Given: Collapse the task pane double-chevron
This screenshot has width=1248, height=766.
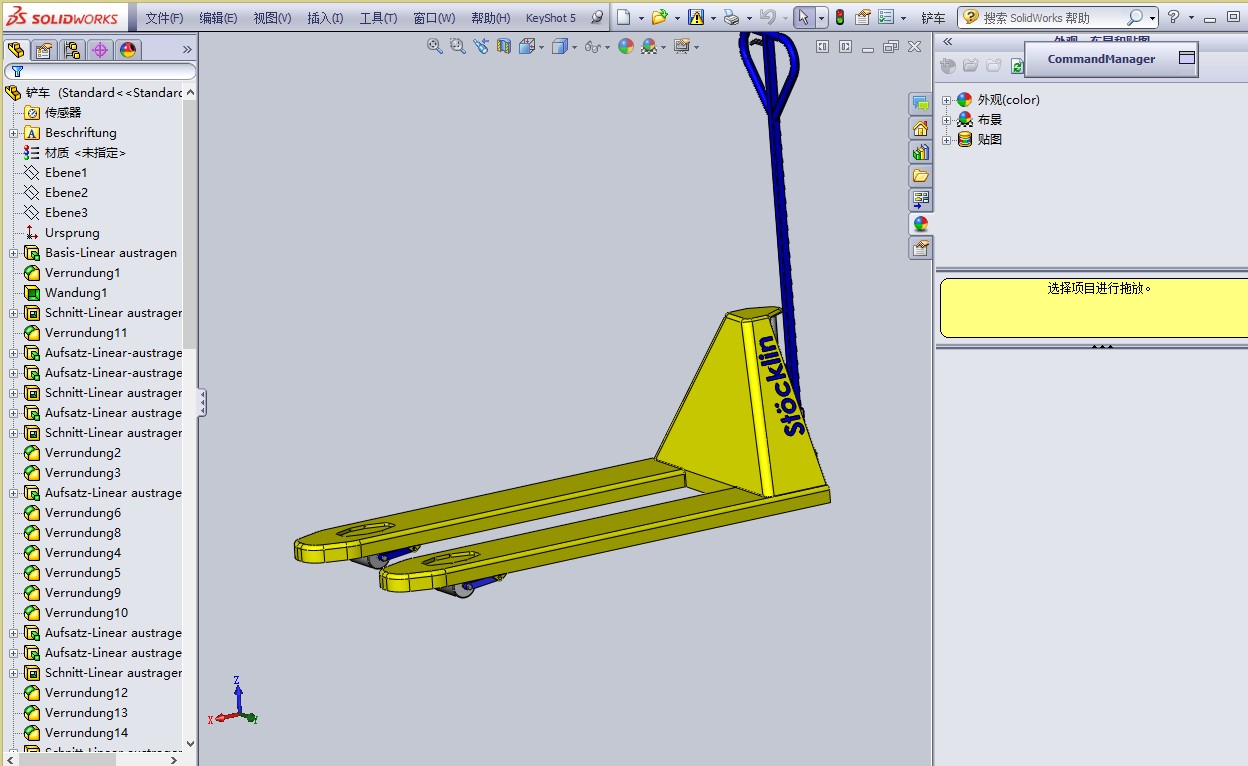Looking at the screenshot, I should coord(948,42).
